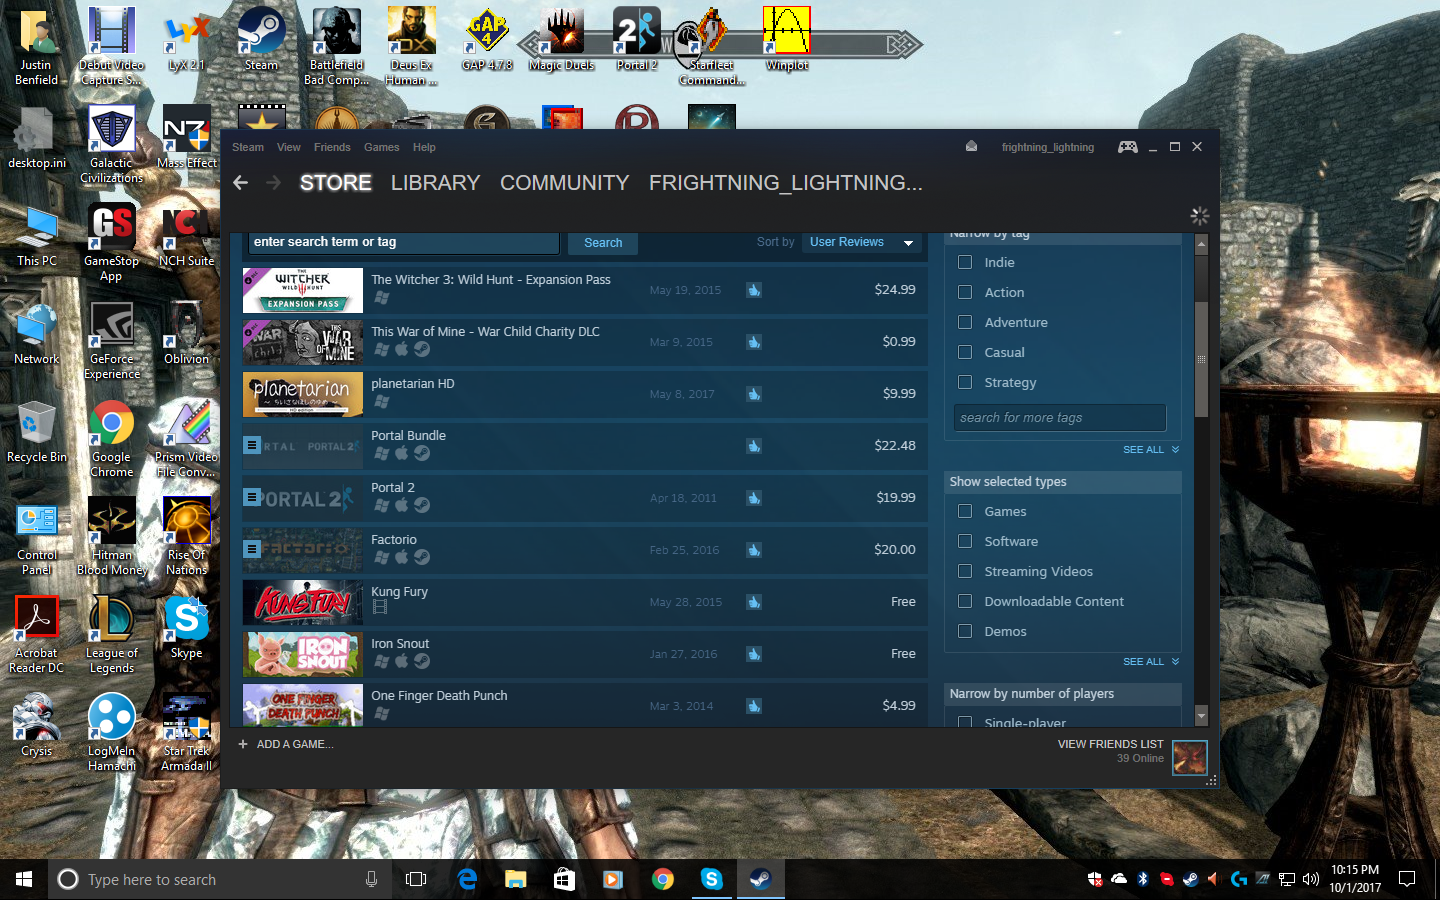The height and width of the screenshot is (900, 1440).
Task: Open Skype desktop shortcut
Action: click(x=187, y=628)
